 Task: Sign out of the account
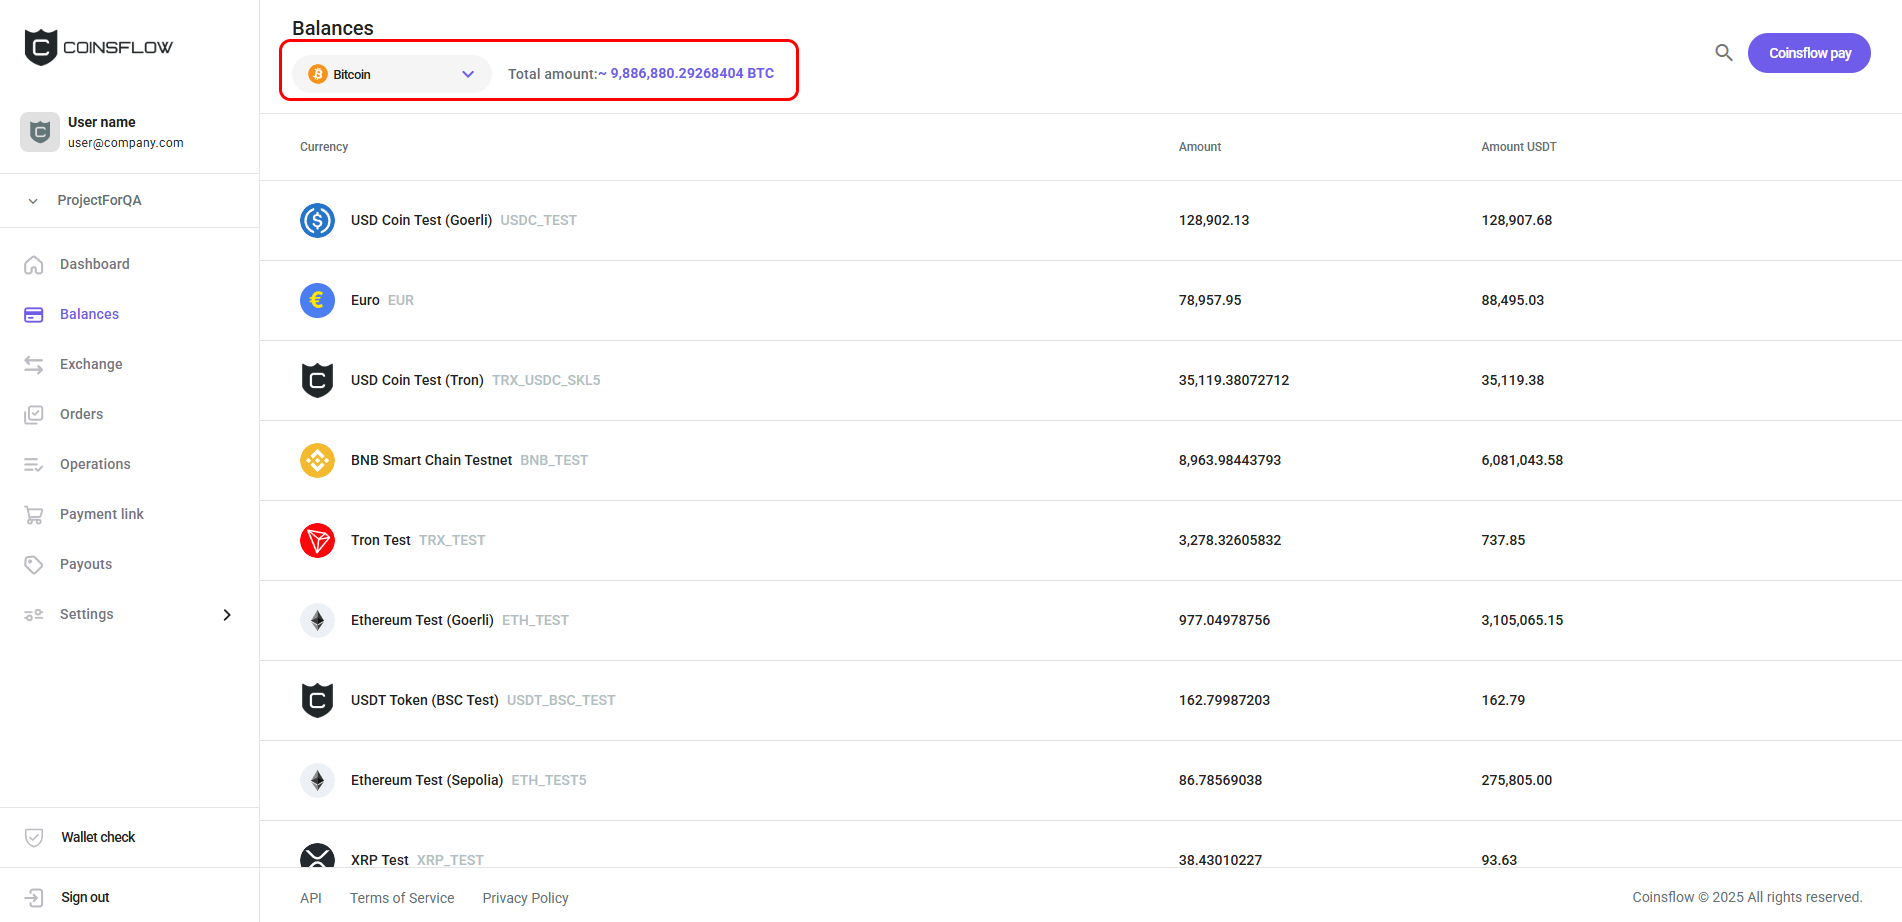point(85,897)
